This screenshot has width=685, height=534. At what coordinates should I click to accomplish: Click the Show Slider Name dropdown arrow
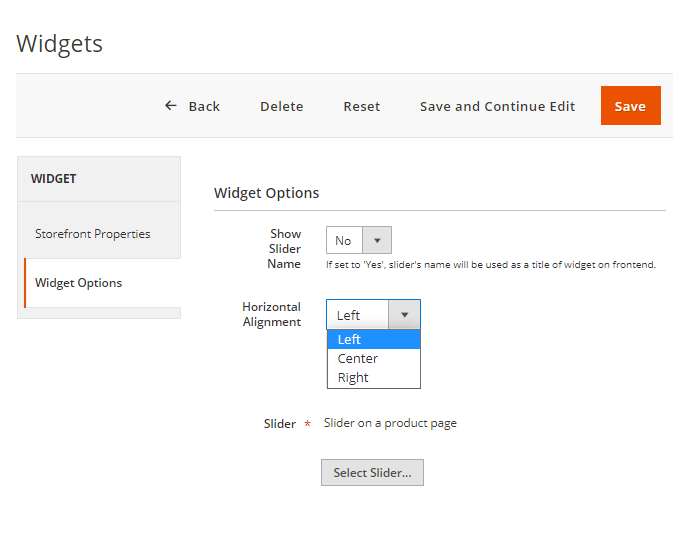pyautogui.click(x=377, y=240)
